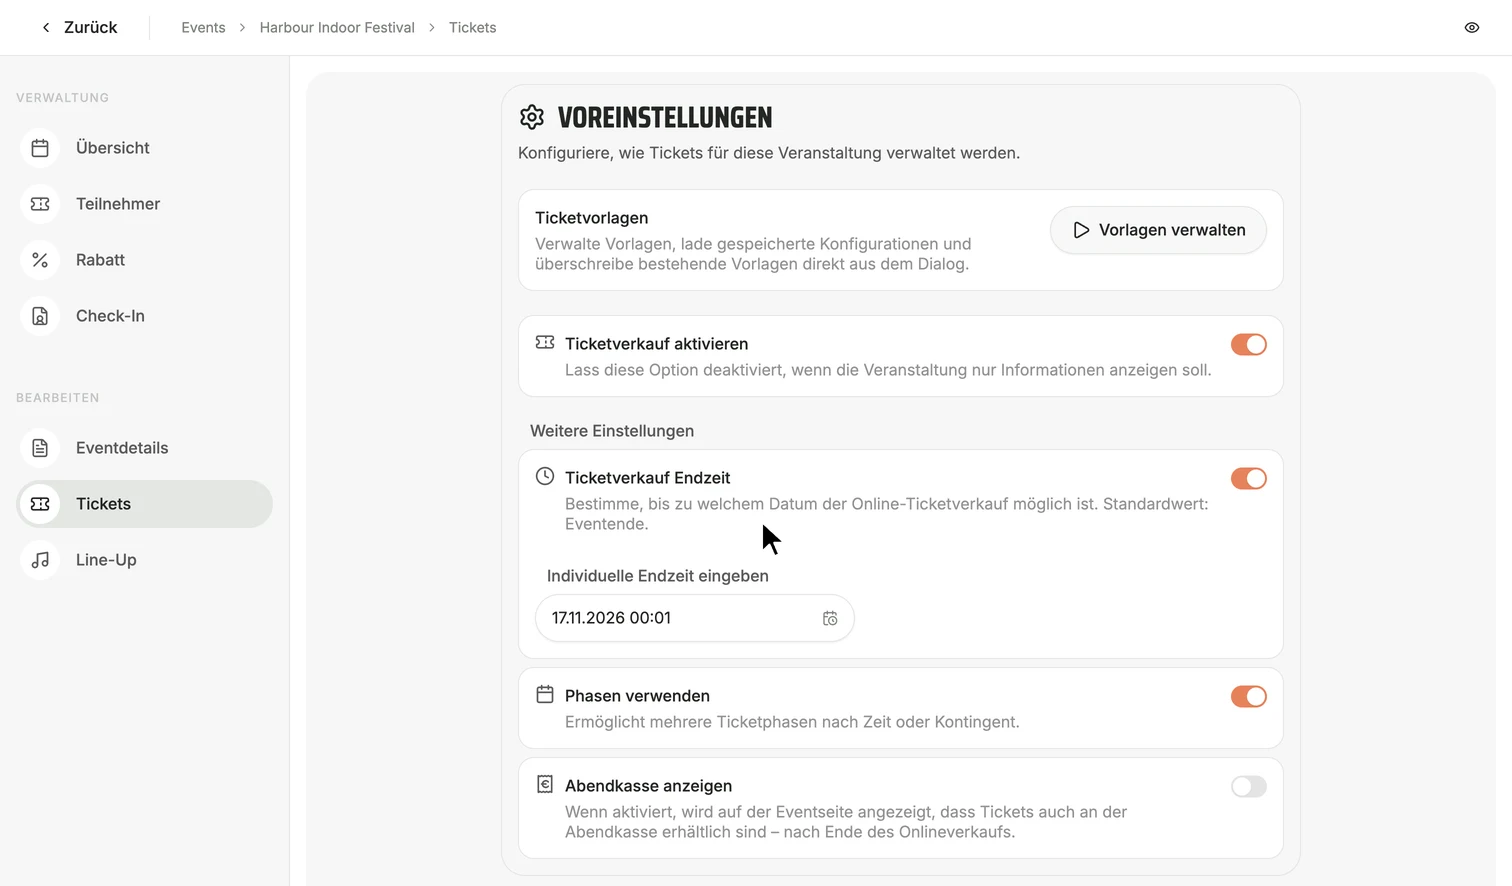
Task: Click the Eventdetails document icon
Action: coord(40,448)
